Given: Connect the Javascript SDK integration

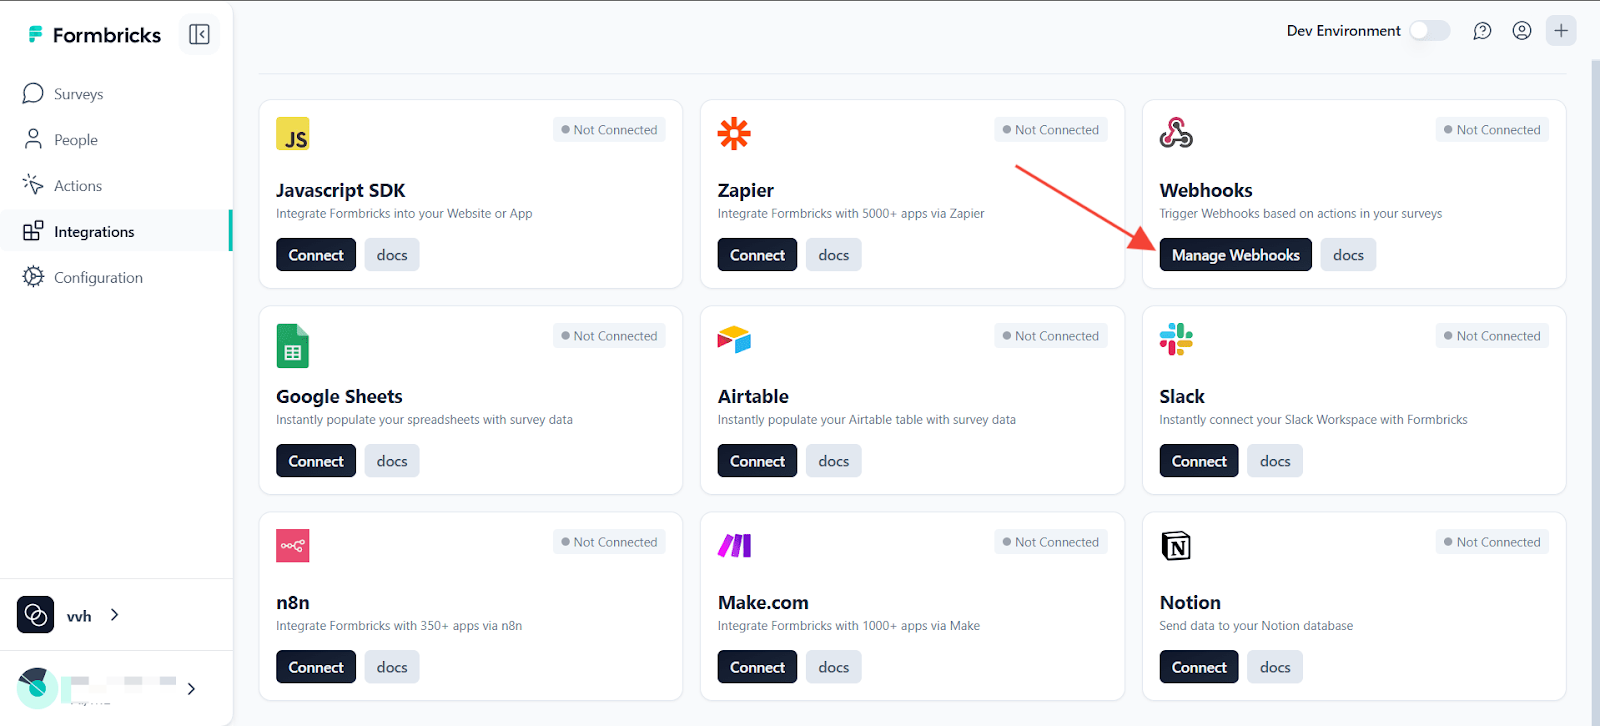Looking at the screenshot, I should click(x=316, y=255).
